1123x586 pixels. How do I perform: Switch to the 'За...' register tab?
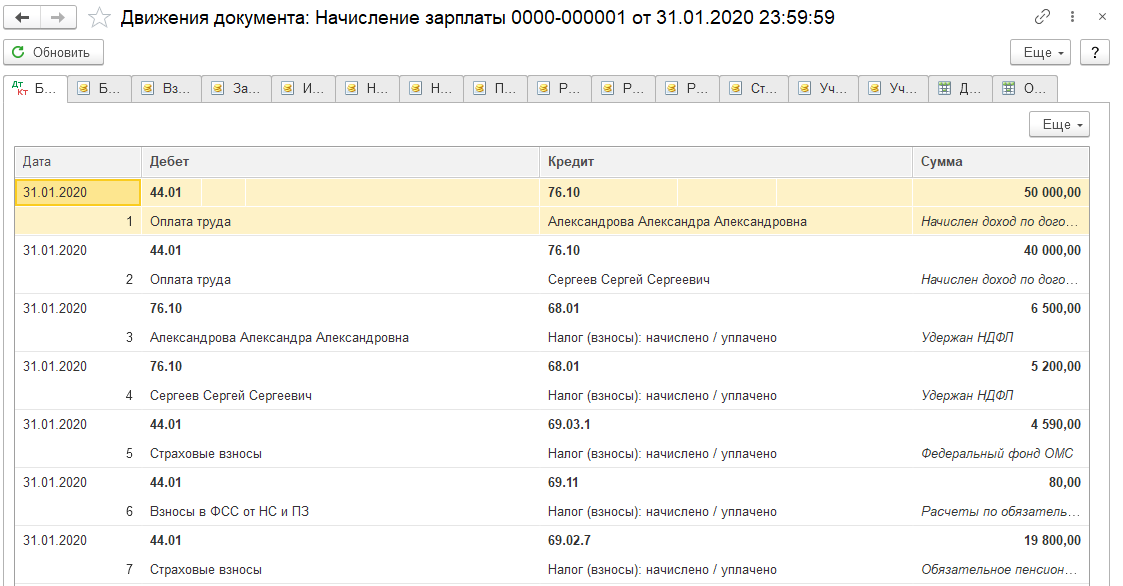tap(235, 89)
